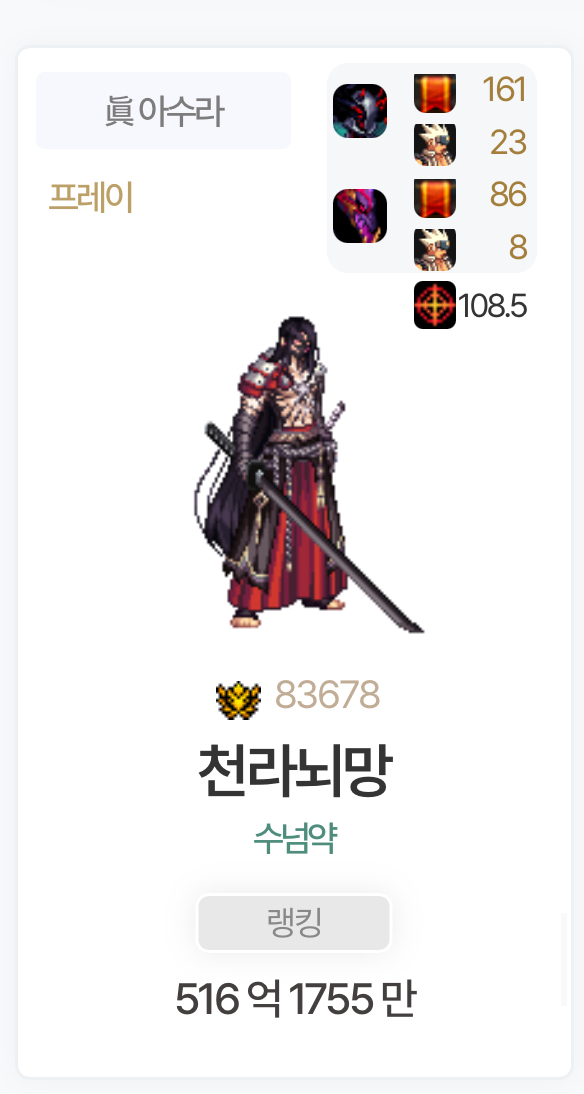This screenshot has width=584, height=1094.
Task: Click the damage total 516 억 1755 만
Action: (x=295, y=999)
